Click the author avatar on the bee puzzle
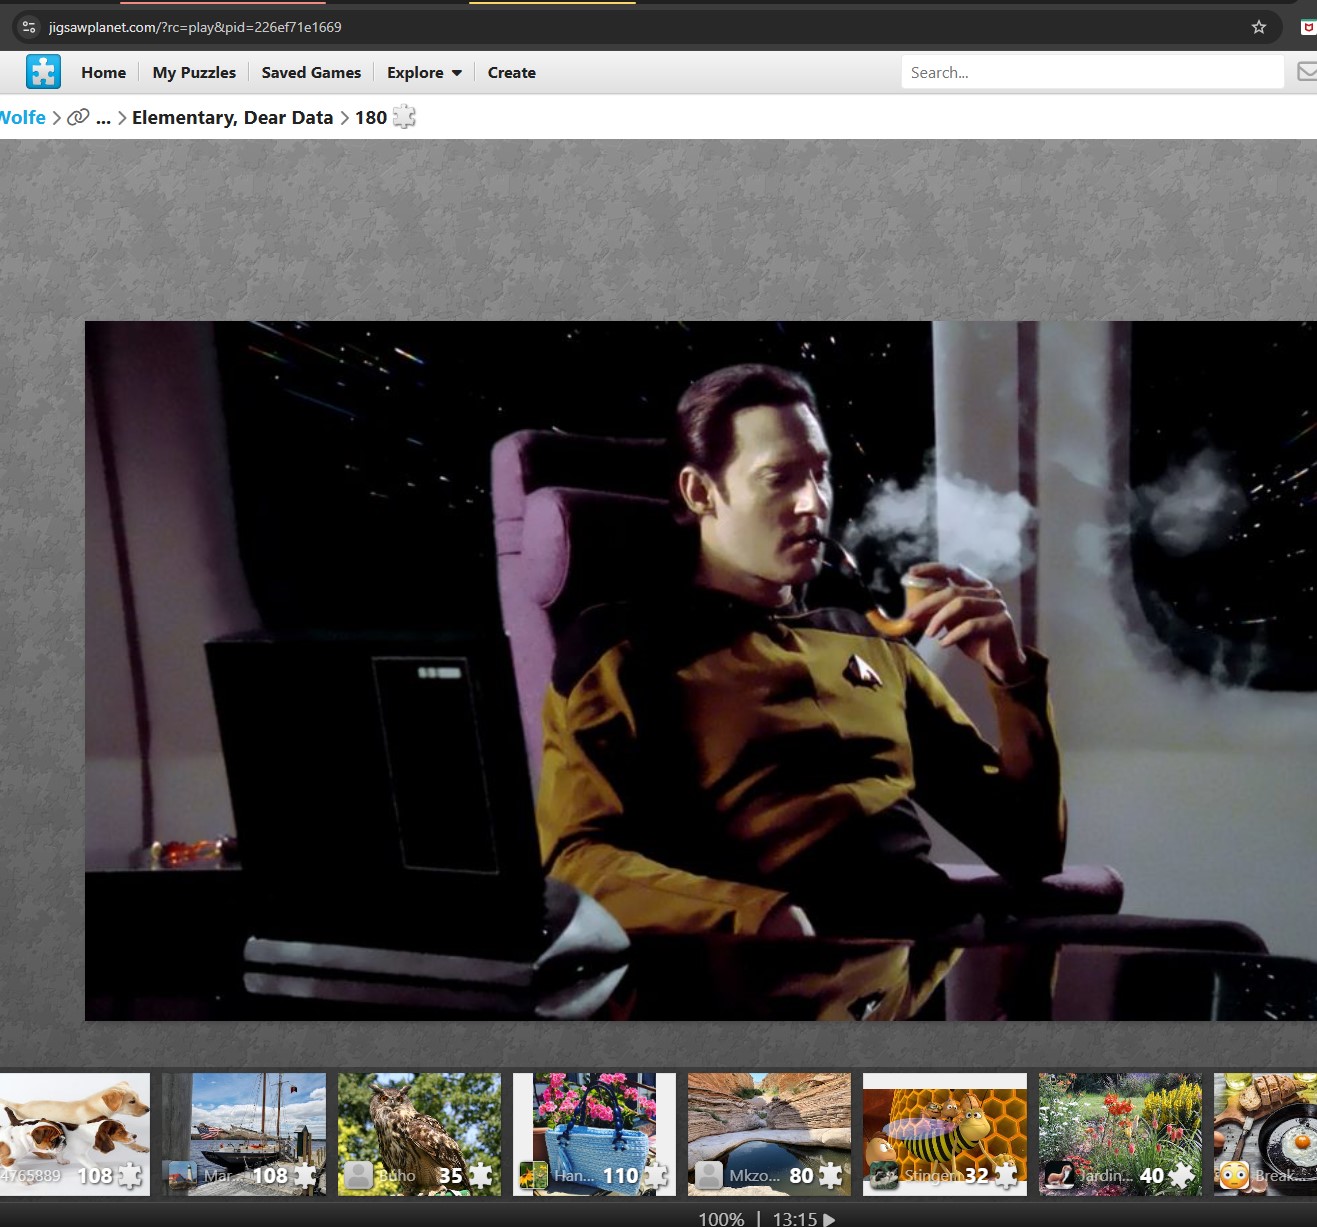Screen dimensions: 1317x1227 point(884,1175)
